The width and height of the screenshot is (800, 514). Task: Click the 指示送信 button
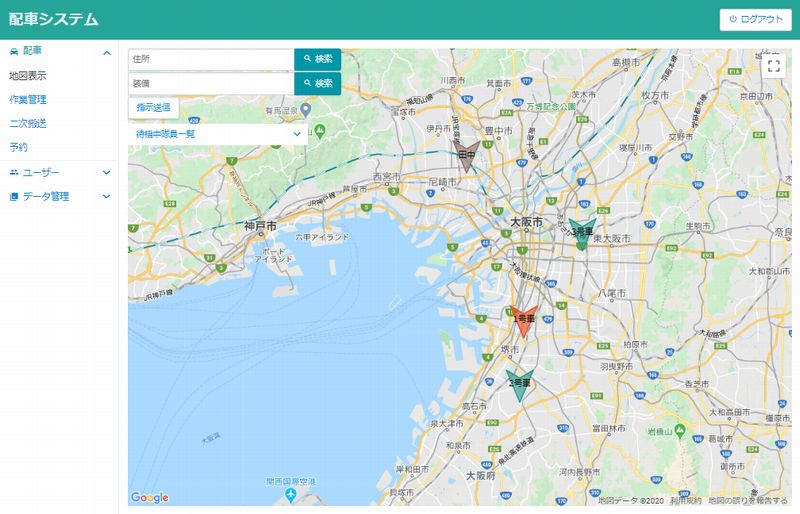[x=153, y=107]
